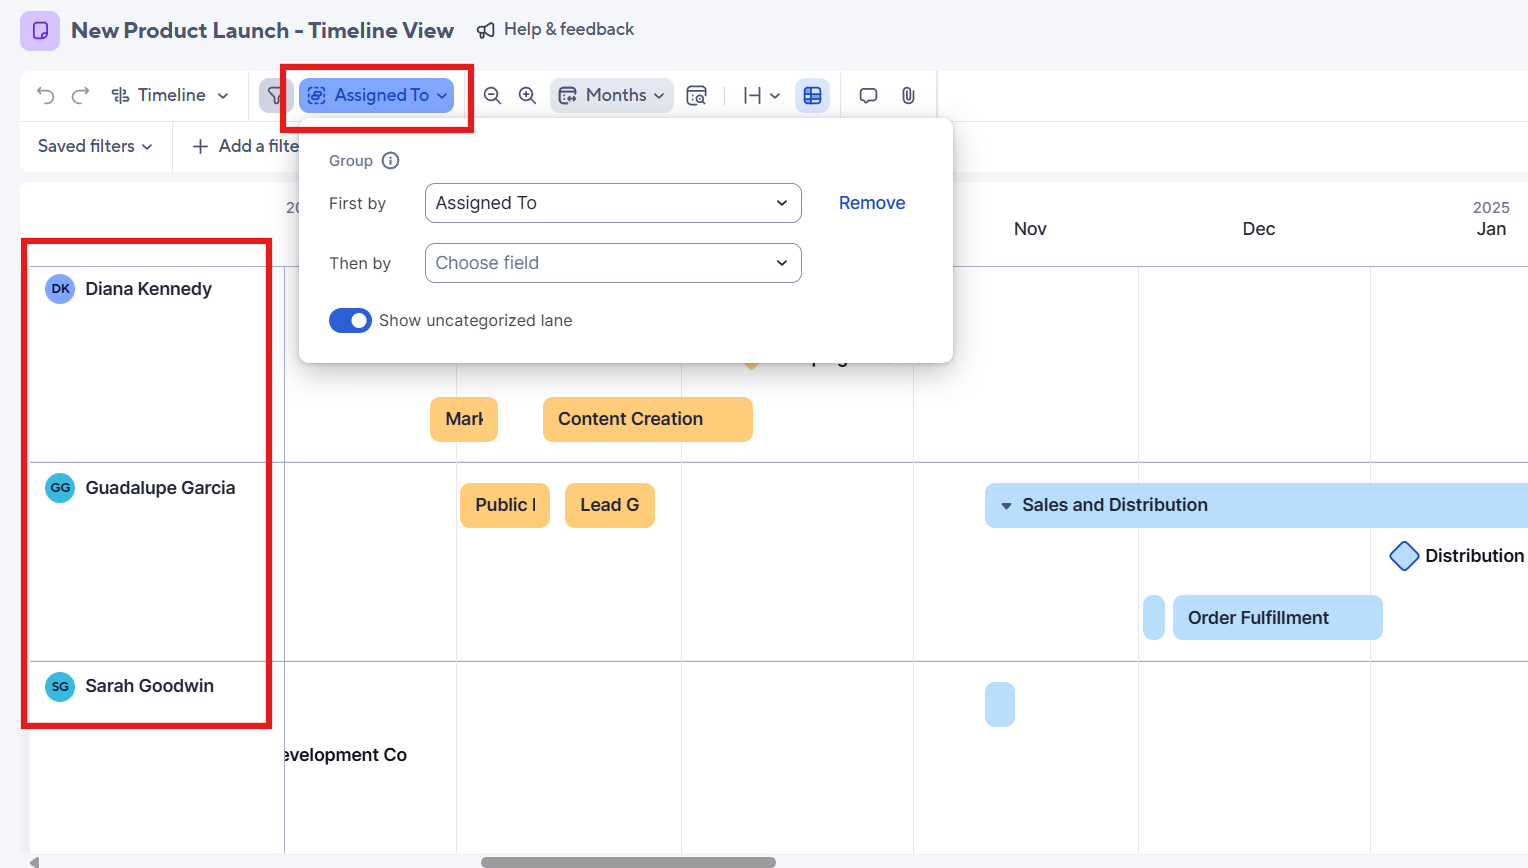The image size is (1528, 868).
Task: Open the First by Assigned To dropdown
Action: point(612,203)
